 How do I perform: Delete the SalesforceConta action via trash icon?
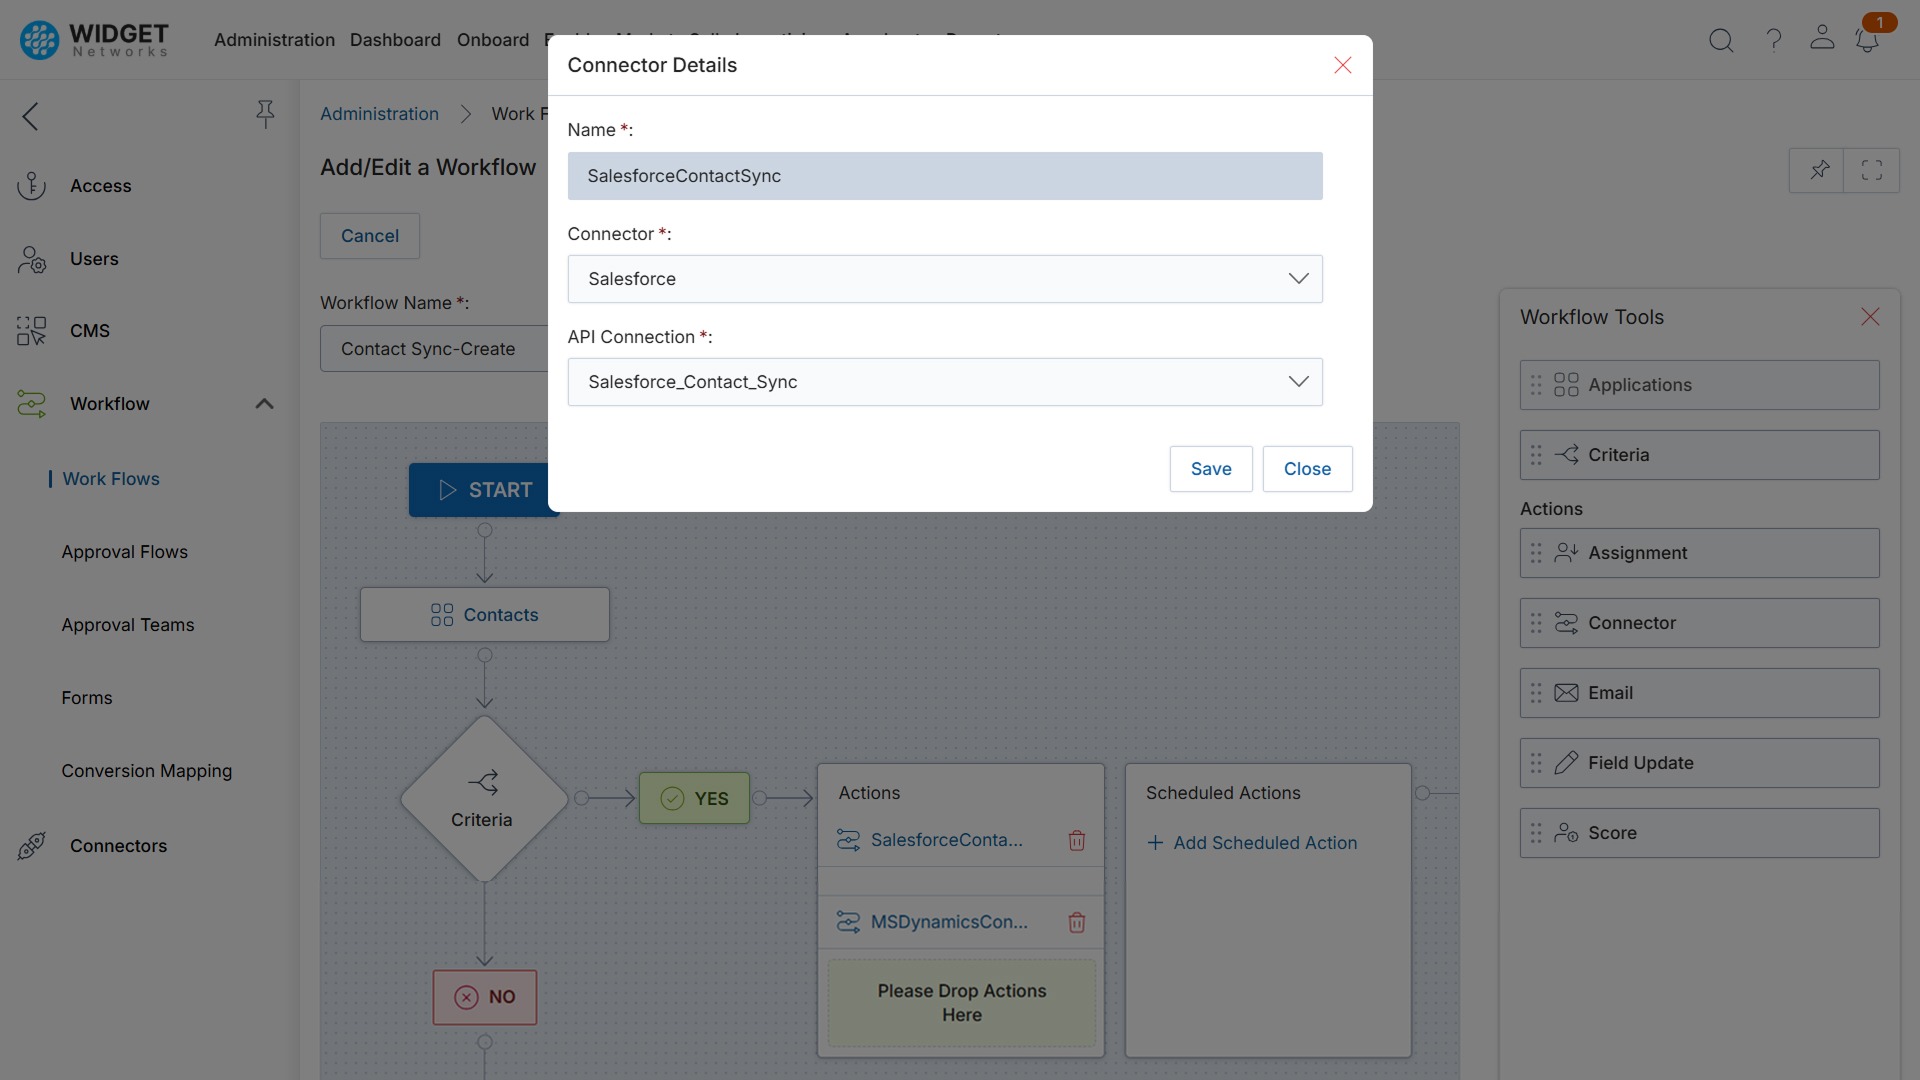coord(1077,840)
